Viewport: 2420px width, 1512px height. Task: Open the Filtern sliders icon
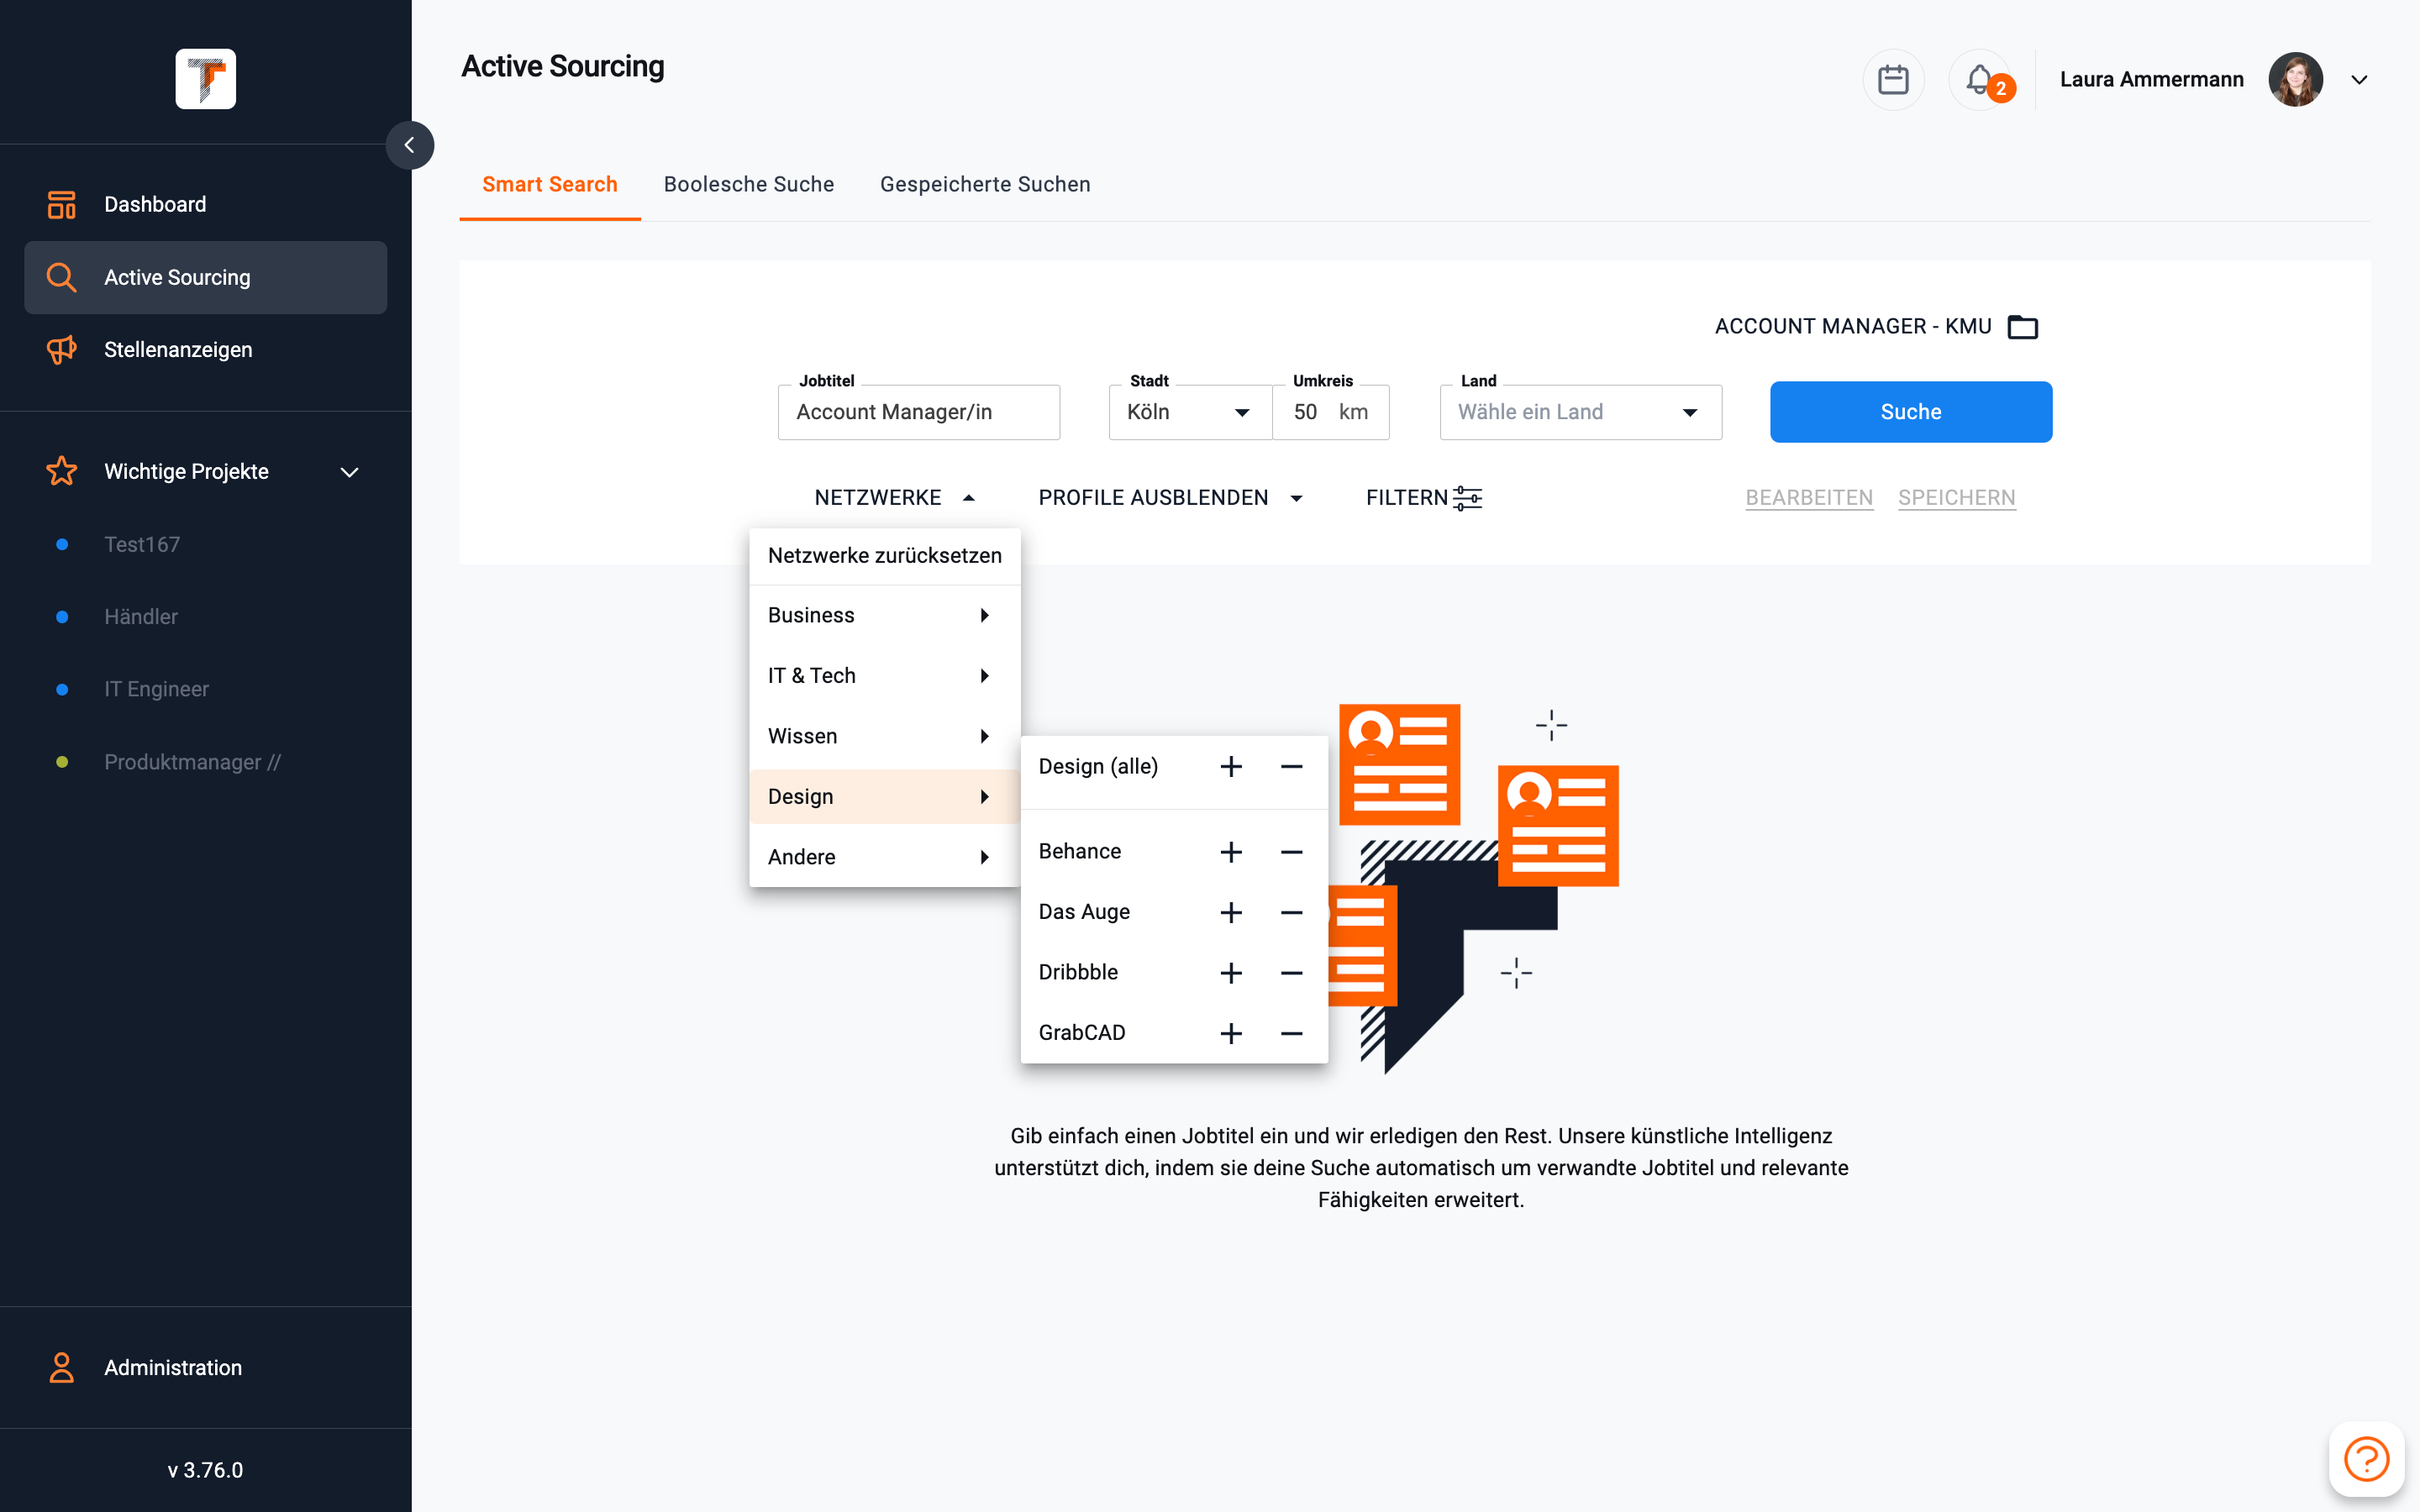(x=1468, y=498)
